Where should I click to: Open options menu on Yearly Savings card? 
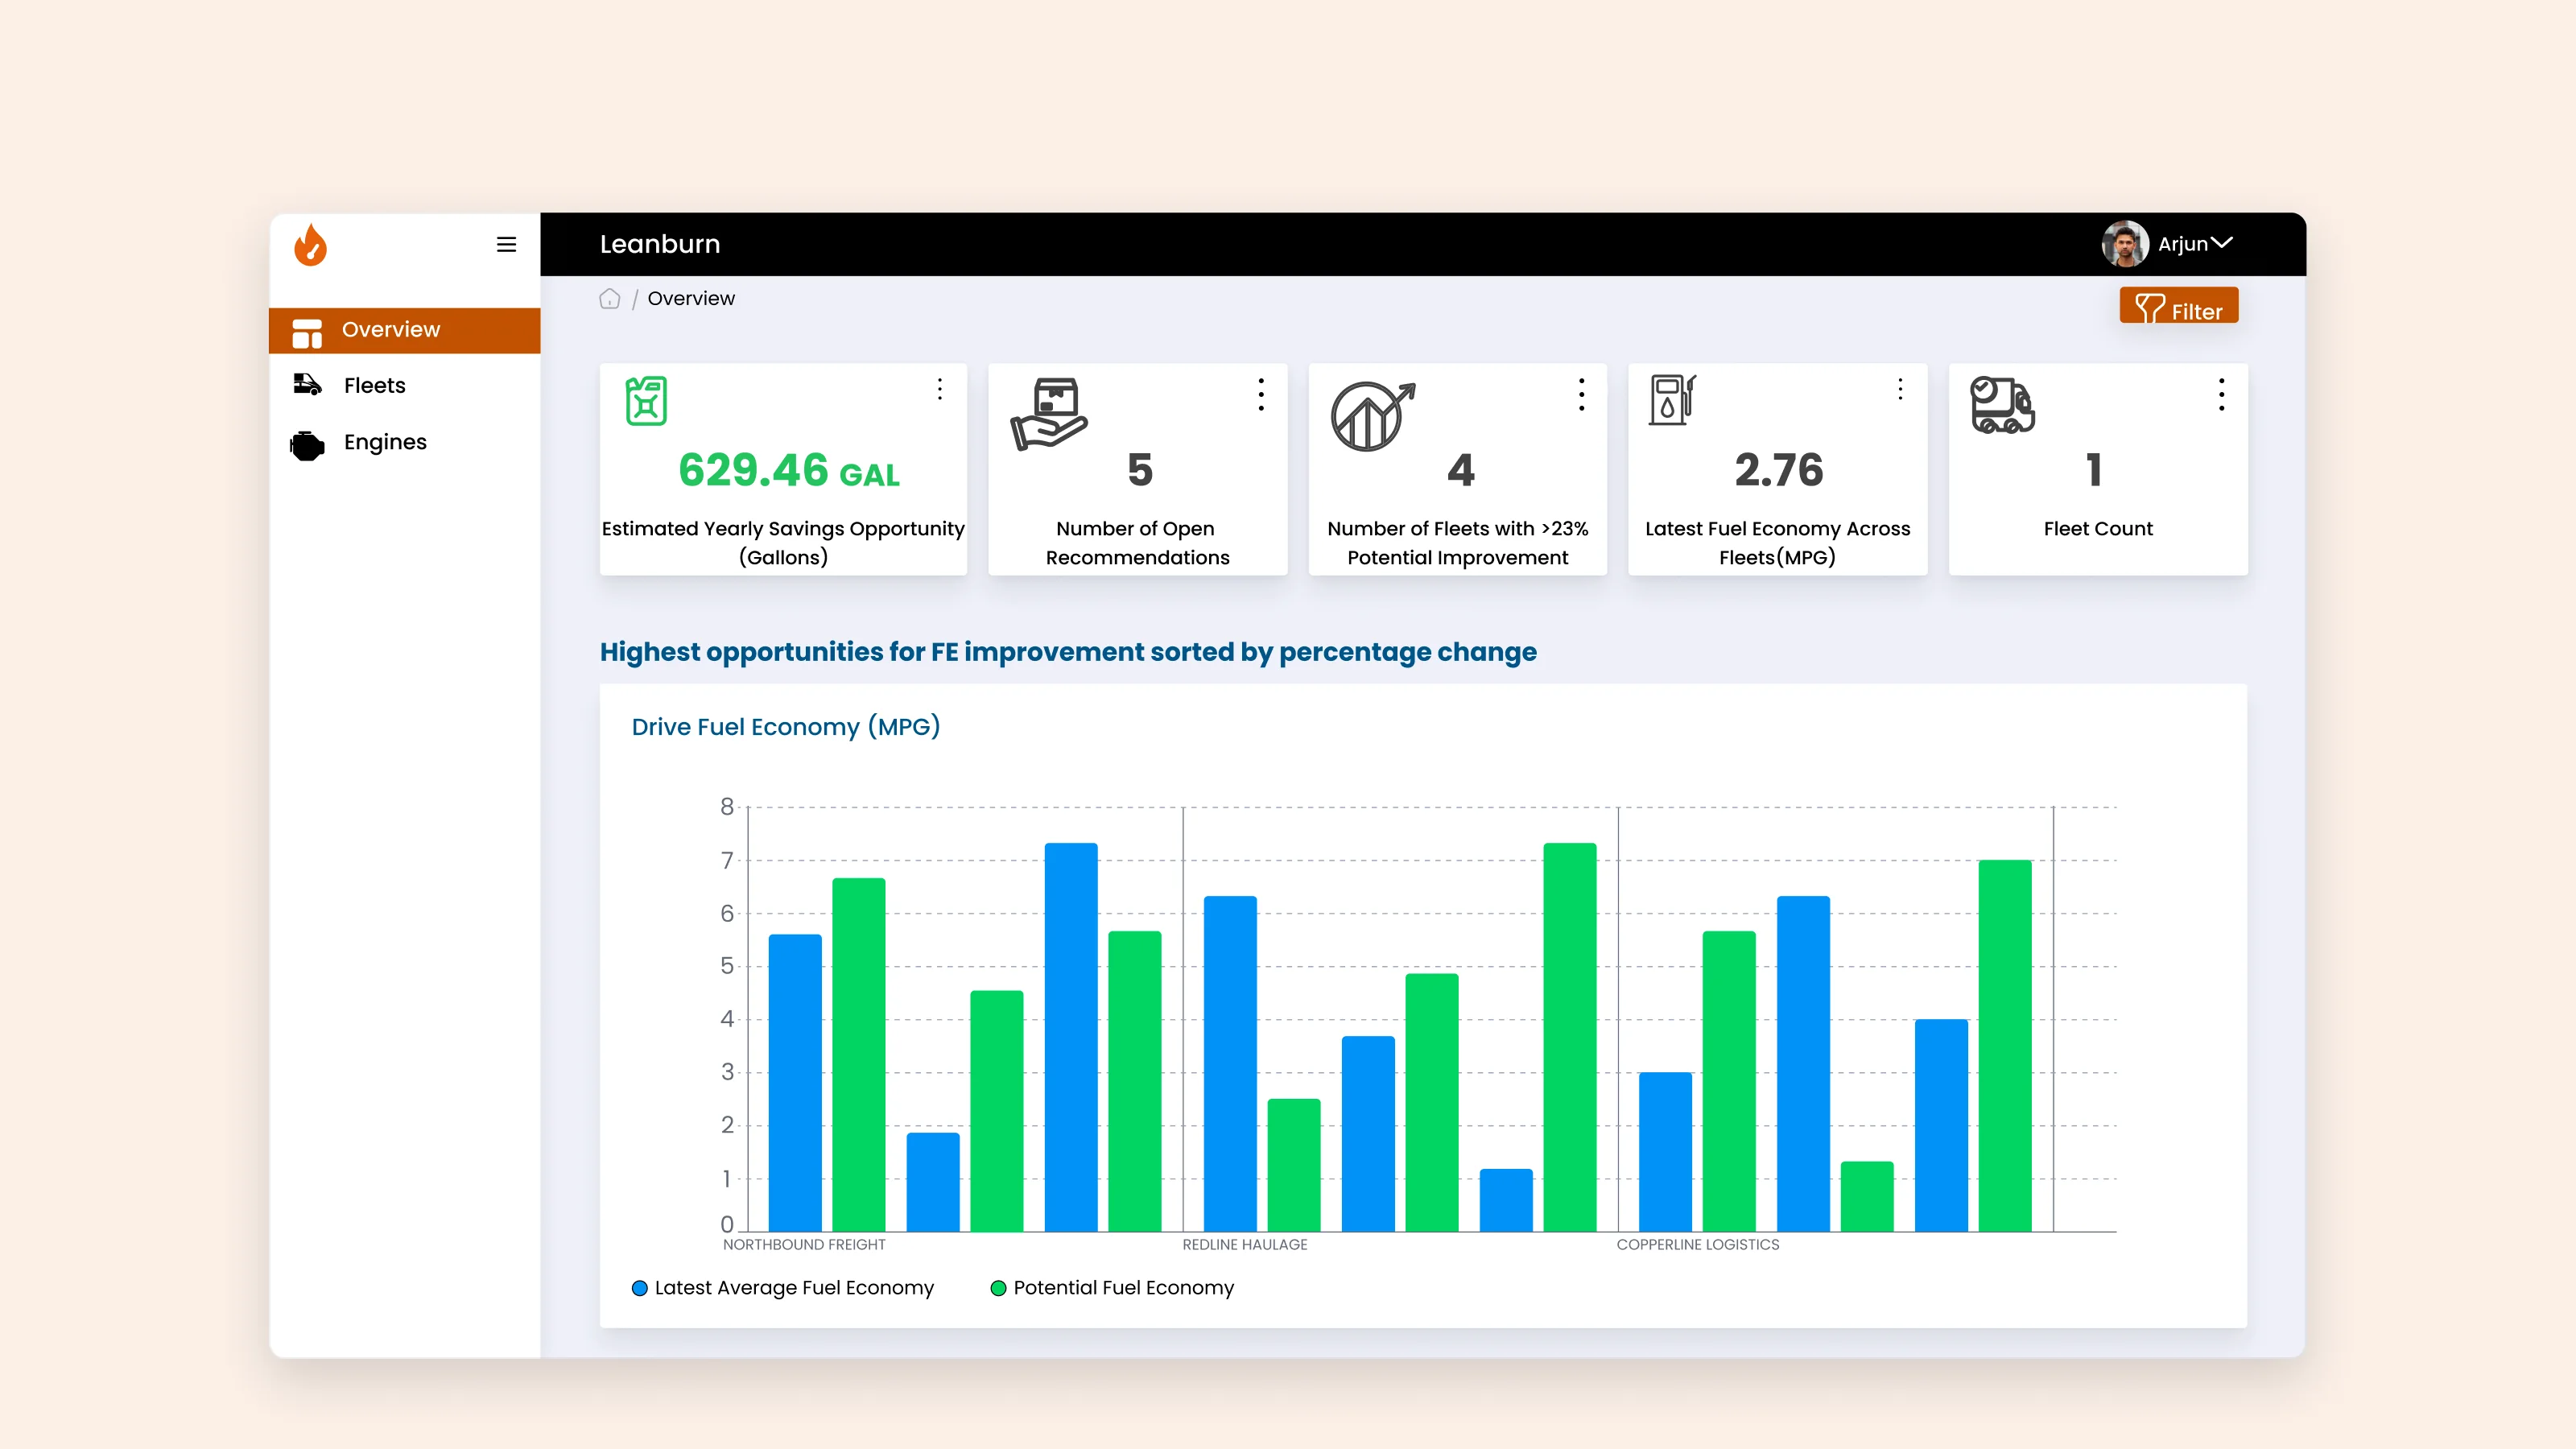click(939, 389)
